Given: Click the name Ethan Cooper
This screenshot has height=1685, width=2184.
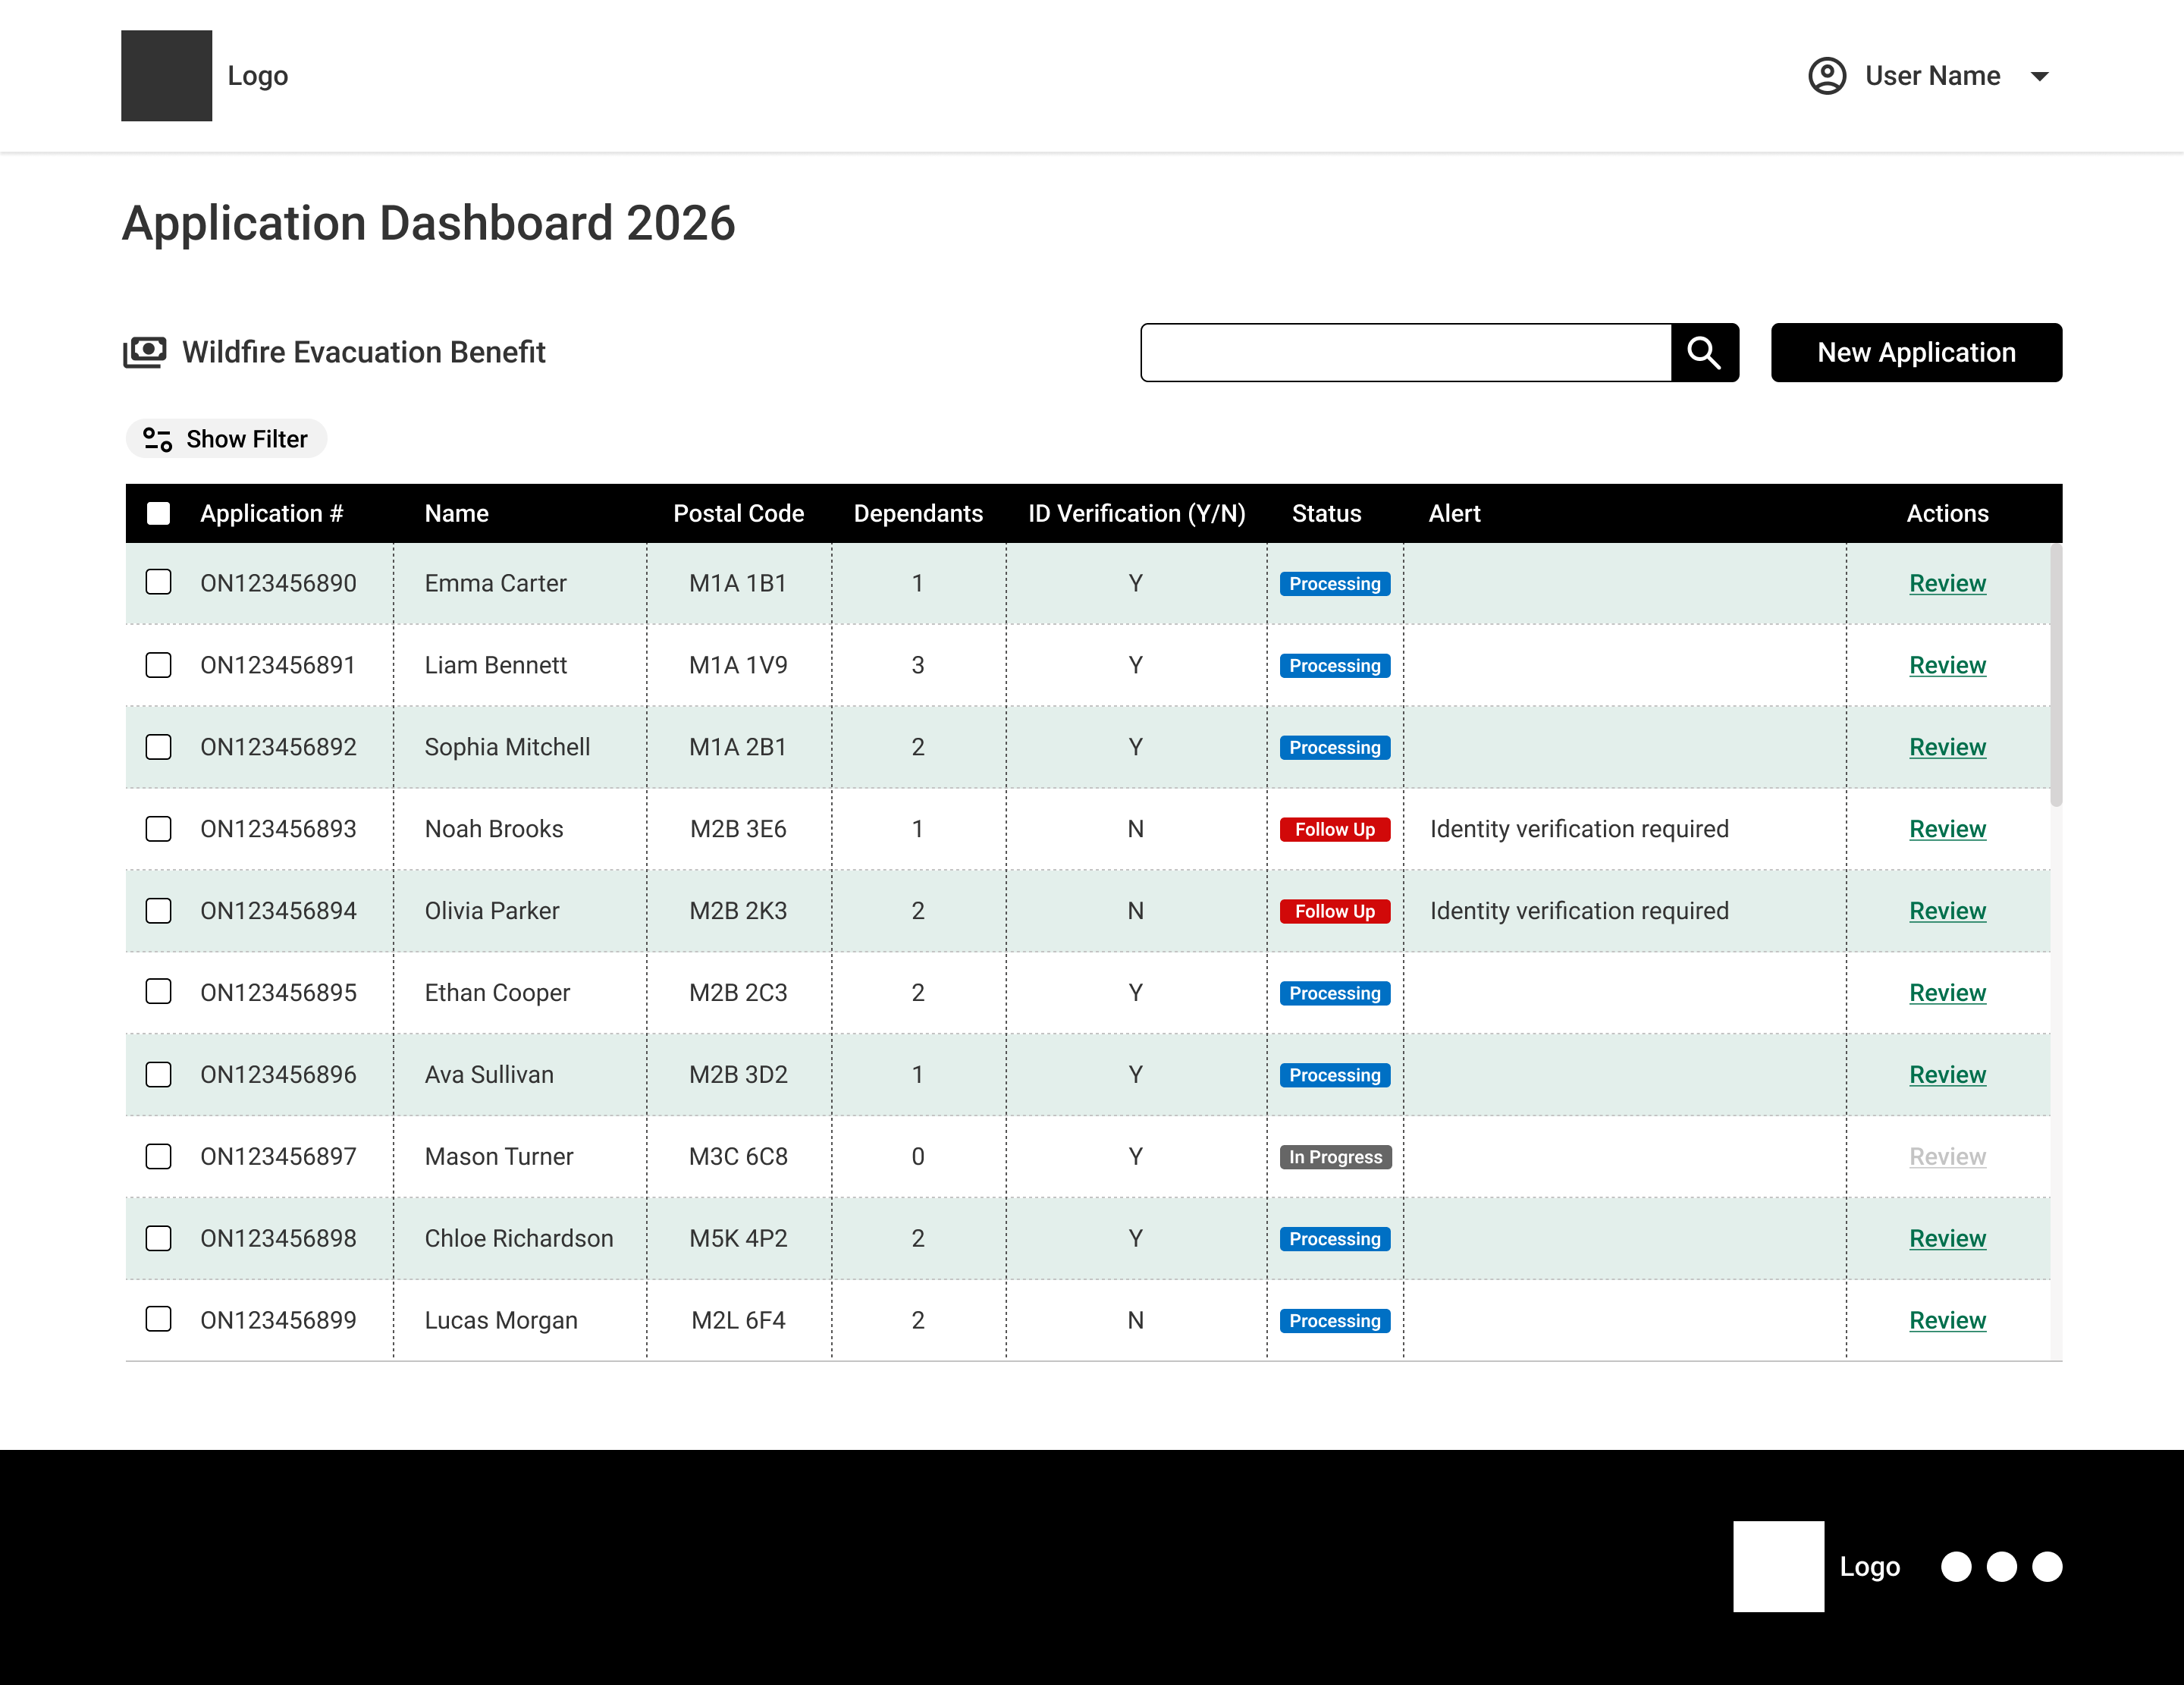Looking at the screenshot, I should [x=497, y=993].
